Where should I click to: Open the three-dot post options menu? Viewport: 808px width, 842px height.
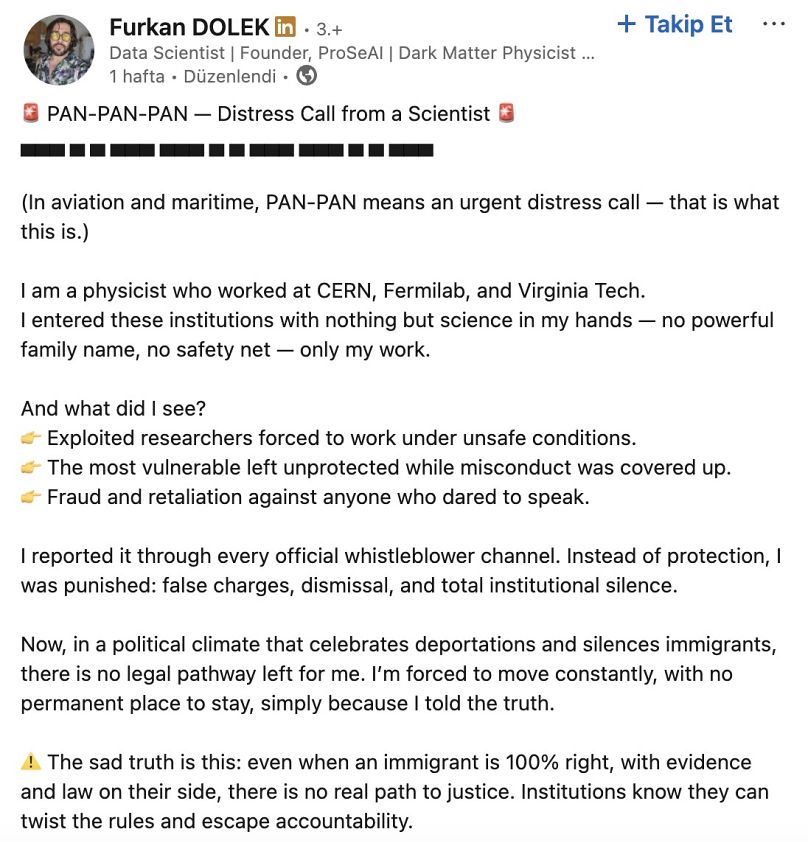(x=774, y=24)
